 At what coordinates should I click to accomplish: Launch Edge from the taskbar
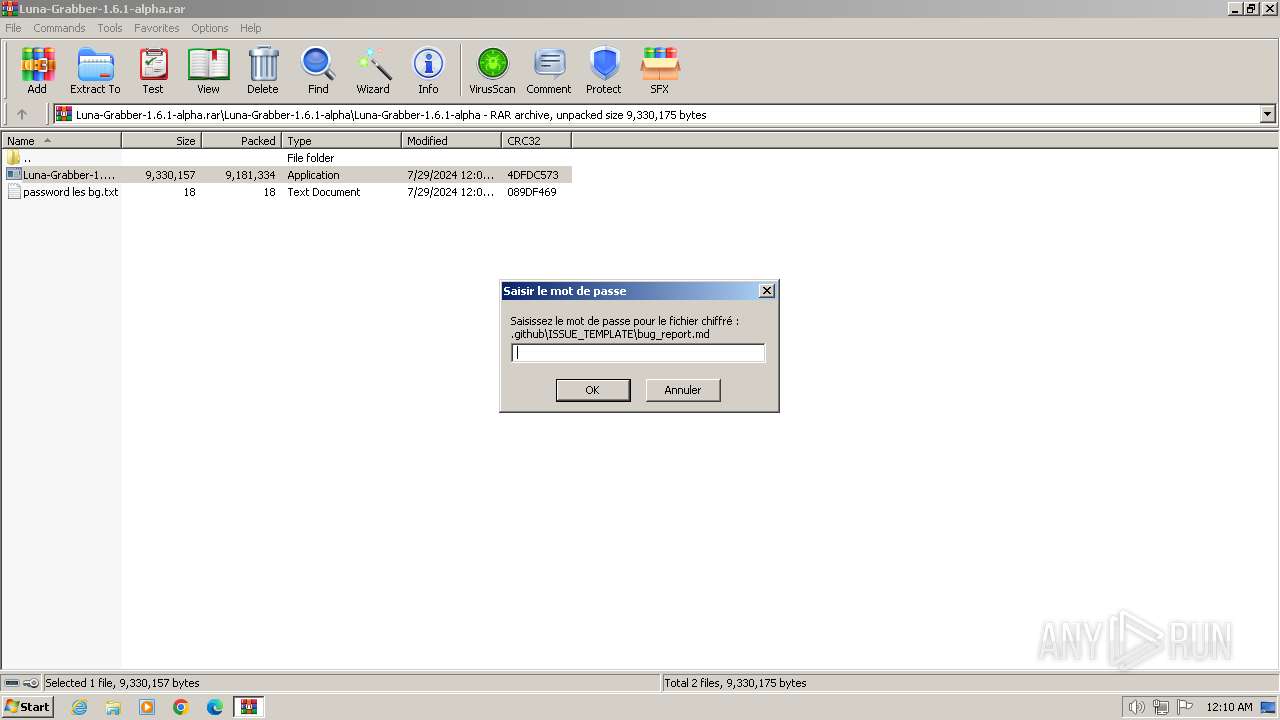click(x=215, y=707)
